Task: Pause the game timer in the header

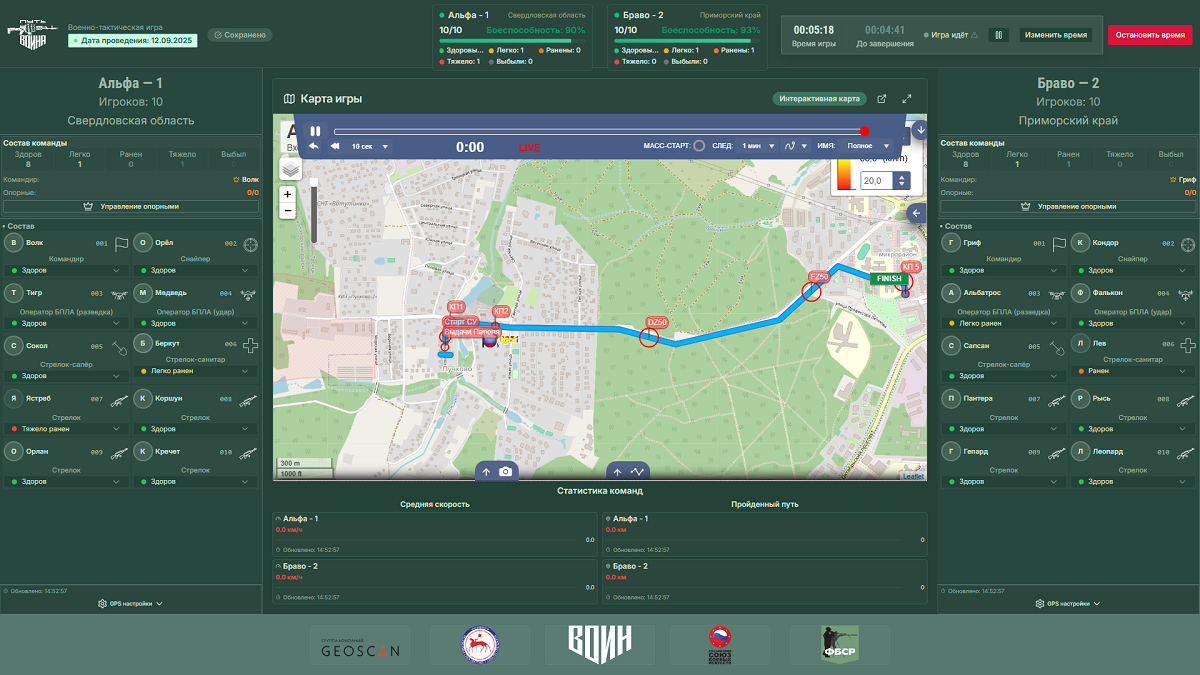Action: point(997,35)
